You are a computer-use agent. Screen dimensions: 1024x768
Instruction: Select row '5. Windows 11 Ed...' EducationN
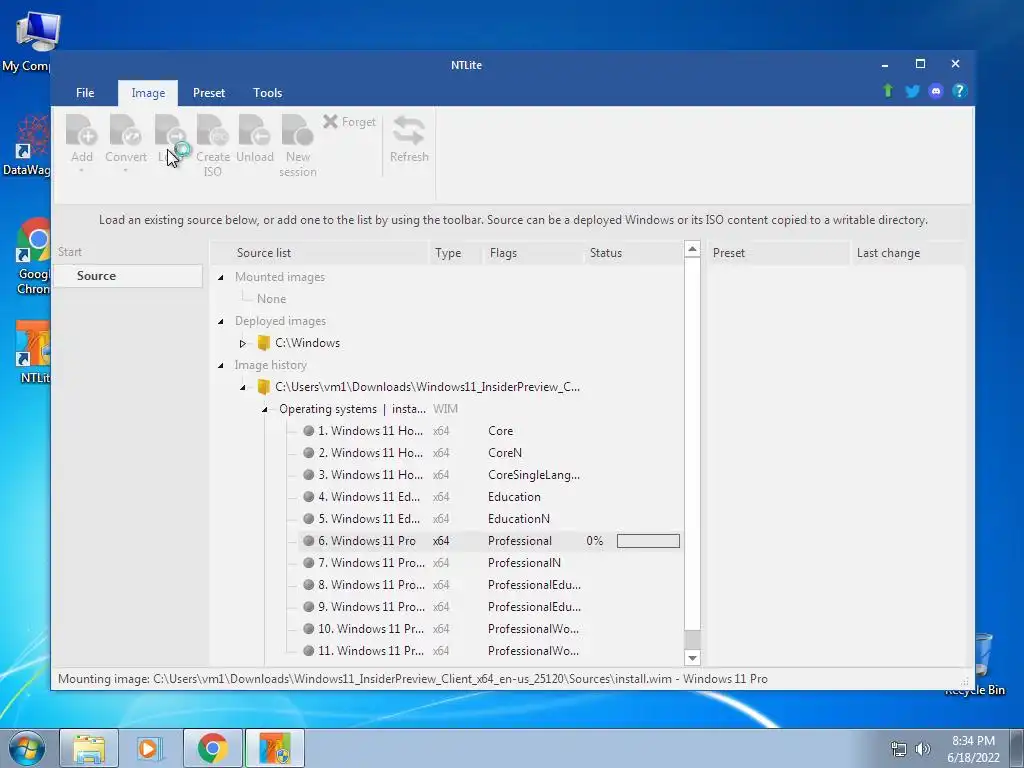490,519
